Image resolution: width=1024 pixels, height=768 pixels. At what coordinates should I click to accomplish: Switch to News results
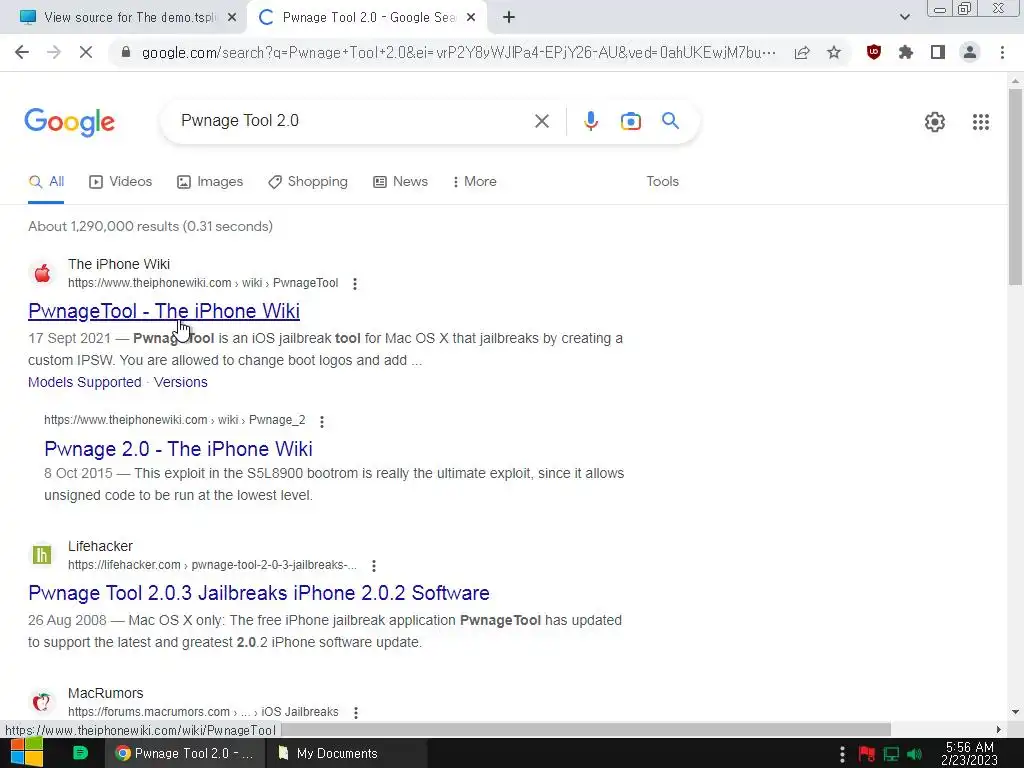pyautogui.click(x=400, y=182)
